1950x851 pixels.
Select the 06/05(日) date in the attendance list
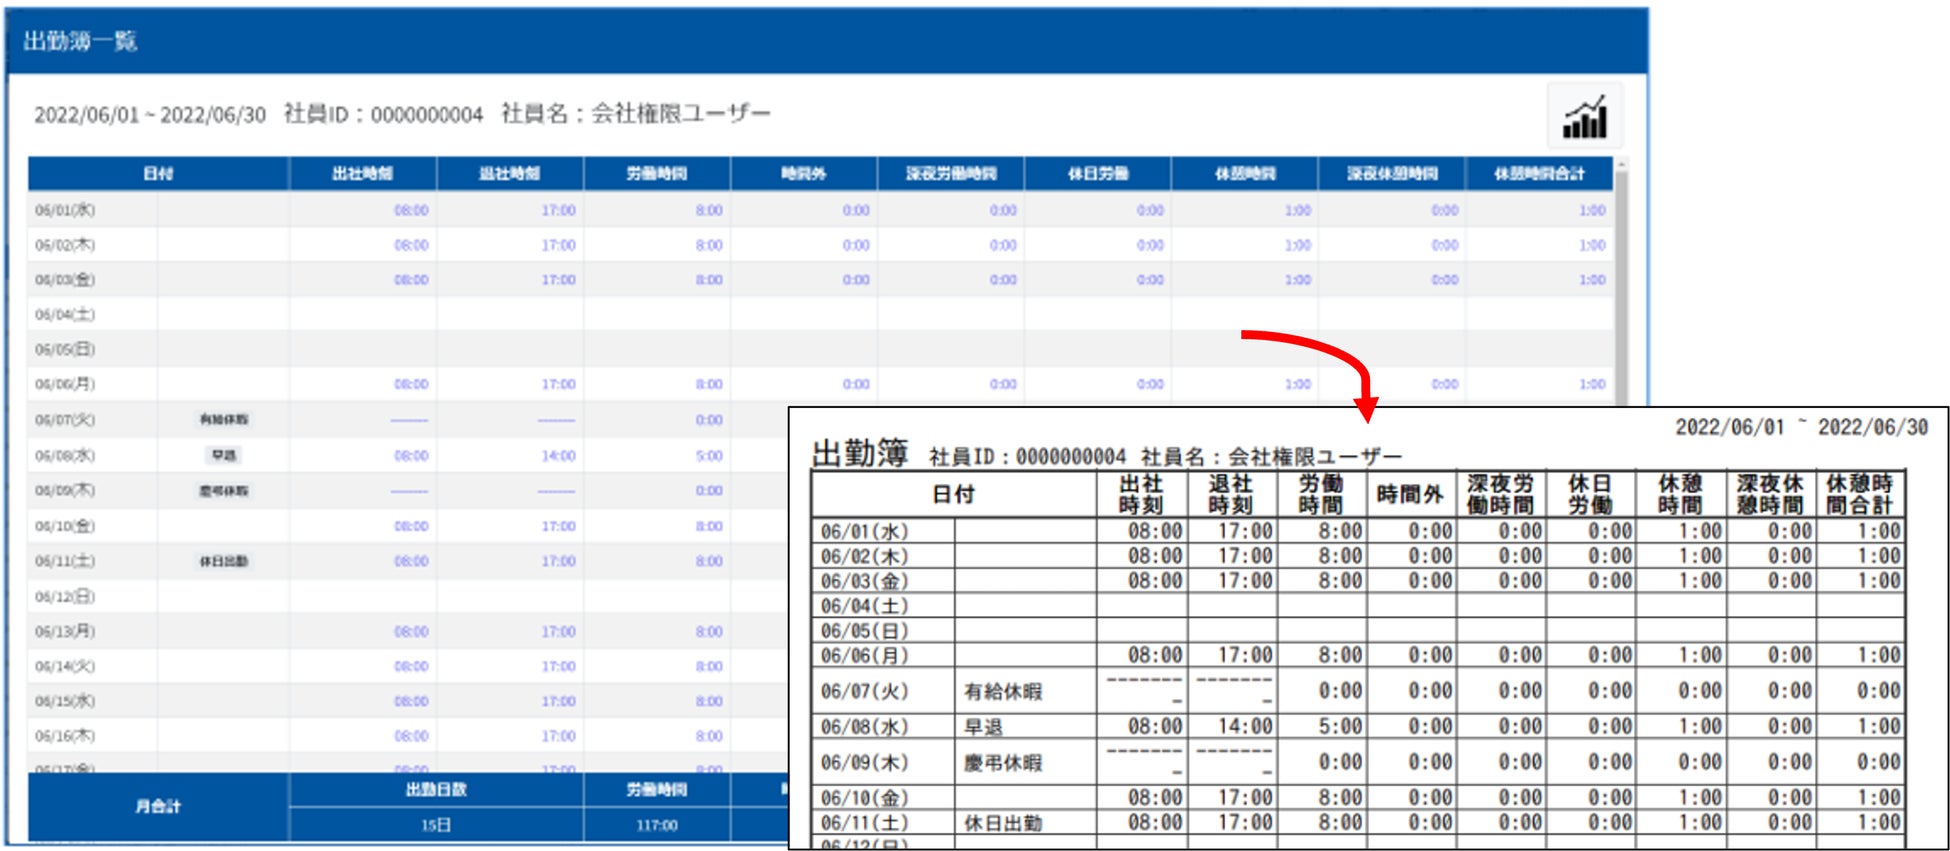65,350
